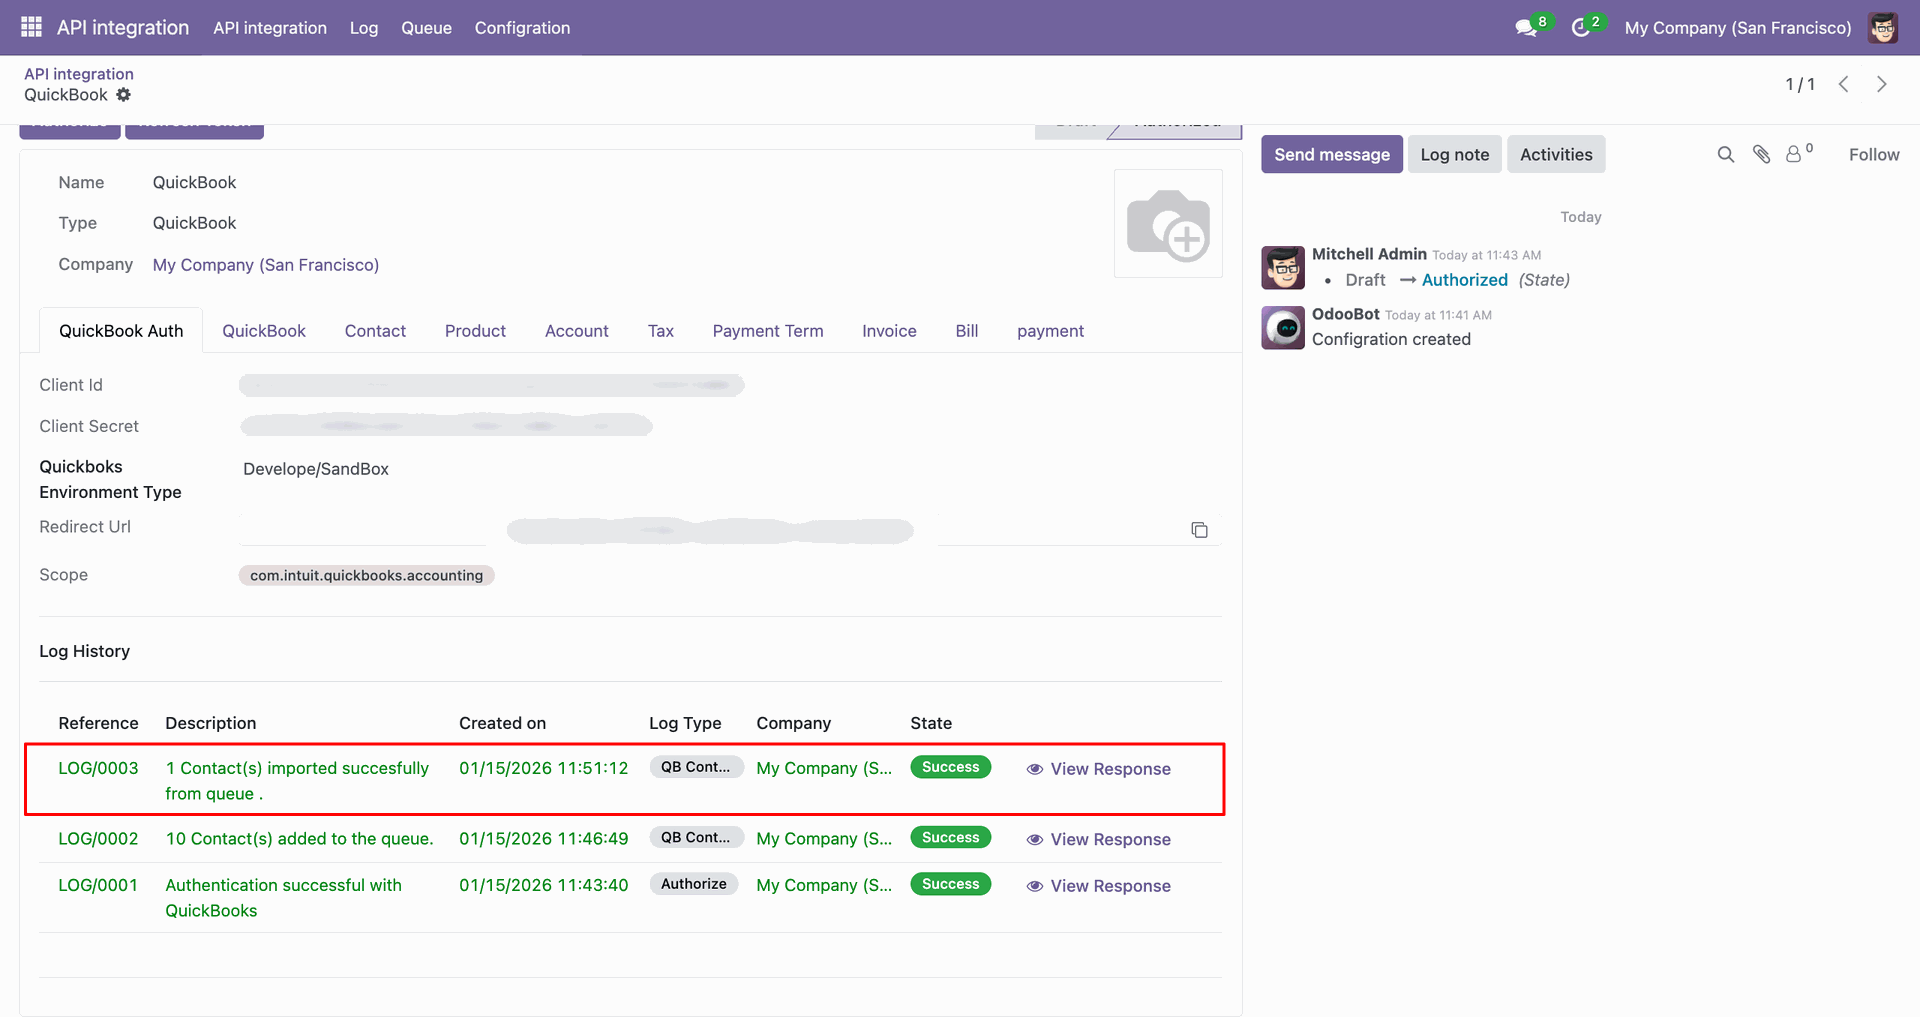Click the Client Id field
Viewport: 1920px width, 1017px height.
tap(492, 385)
